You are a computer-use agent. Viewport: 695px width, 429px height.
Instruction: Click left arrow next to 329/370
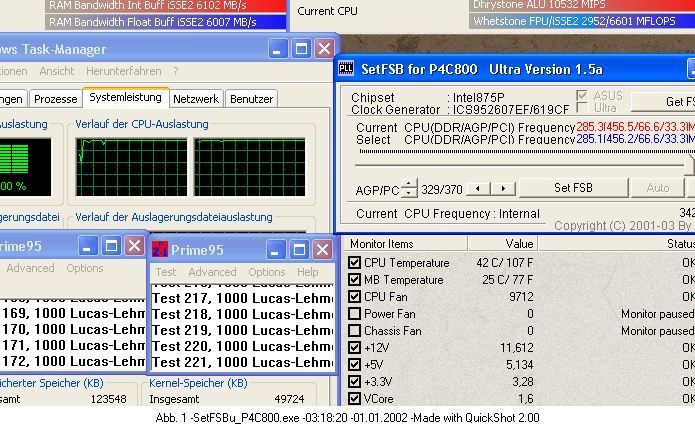[x=478, y=189]
